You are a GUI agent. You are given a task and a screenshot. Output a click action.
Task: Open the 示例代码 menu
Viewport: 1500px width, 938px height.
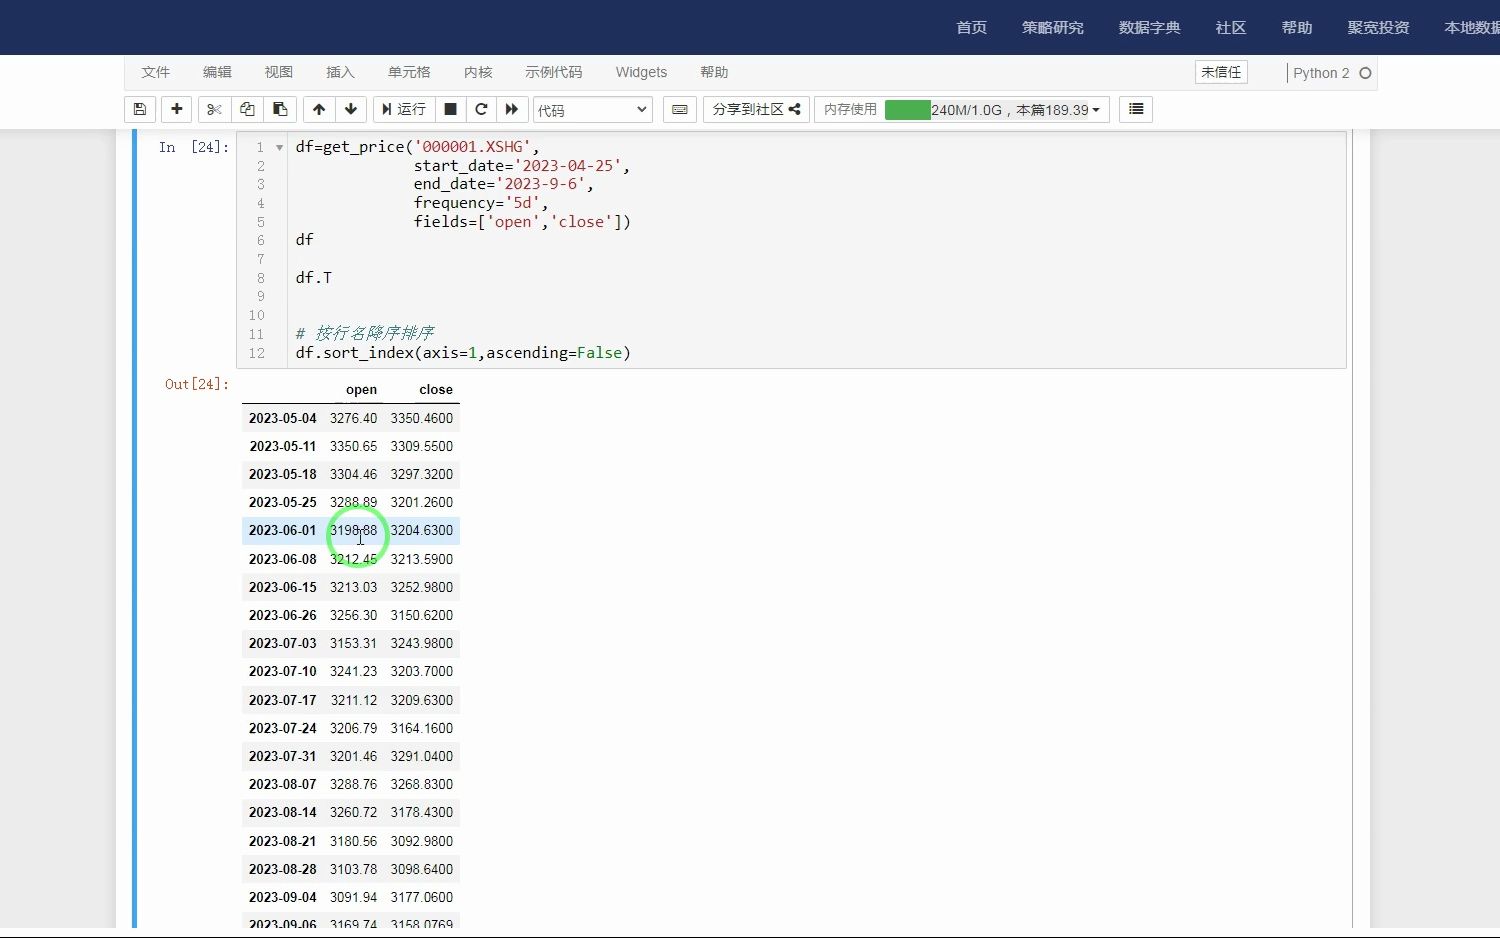[553, 72]
